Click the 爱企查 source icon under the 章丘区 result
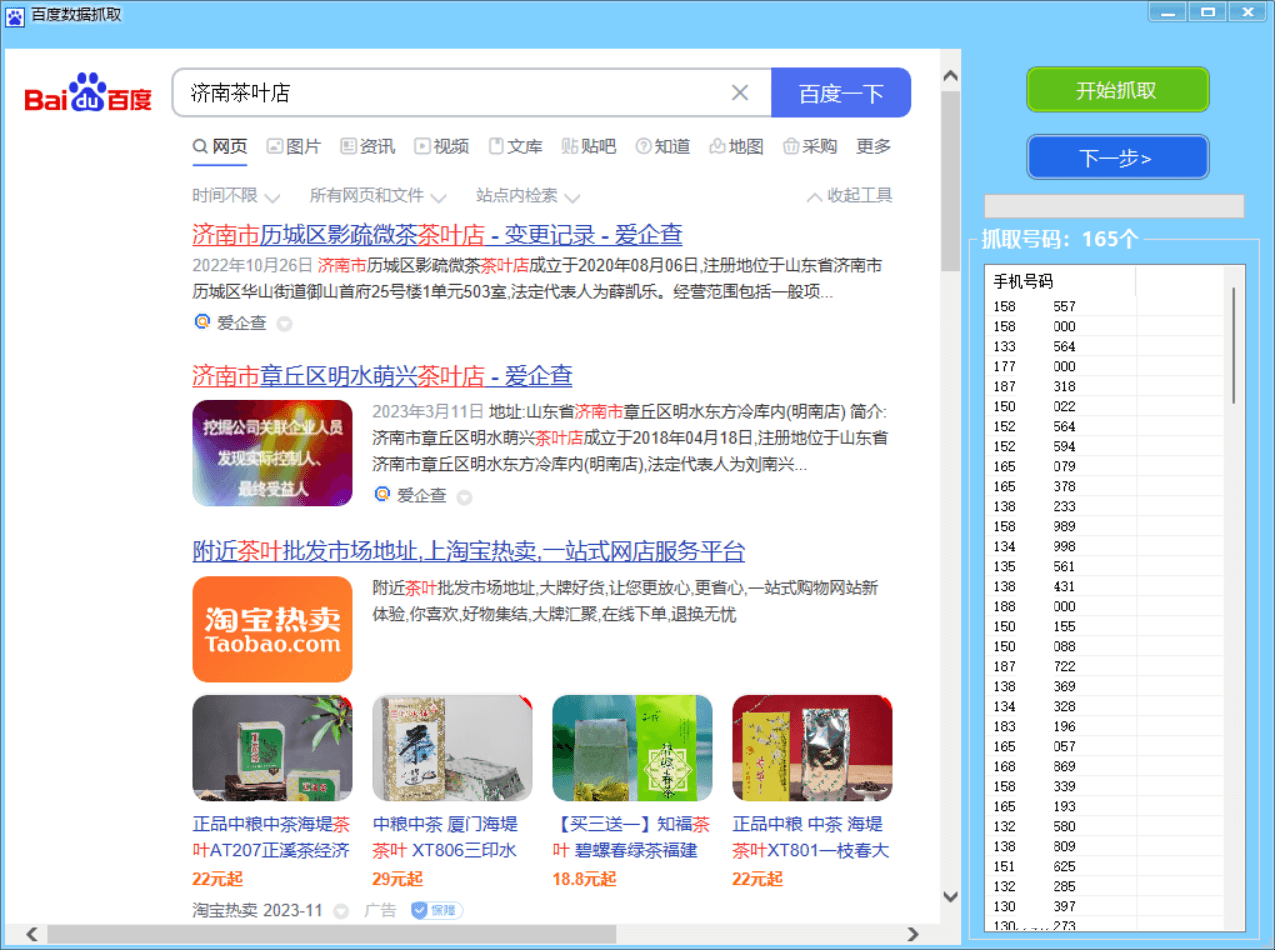This screenshot has height=950, width=1275. tap(382, 494)
